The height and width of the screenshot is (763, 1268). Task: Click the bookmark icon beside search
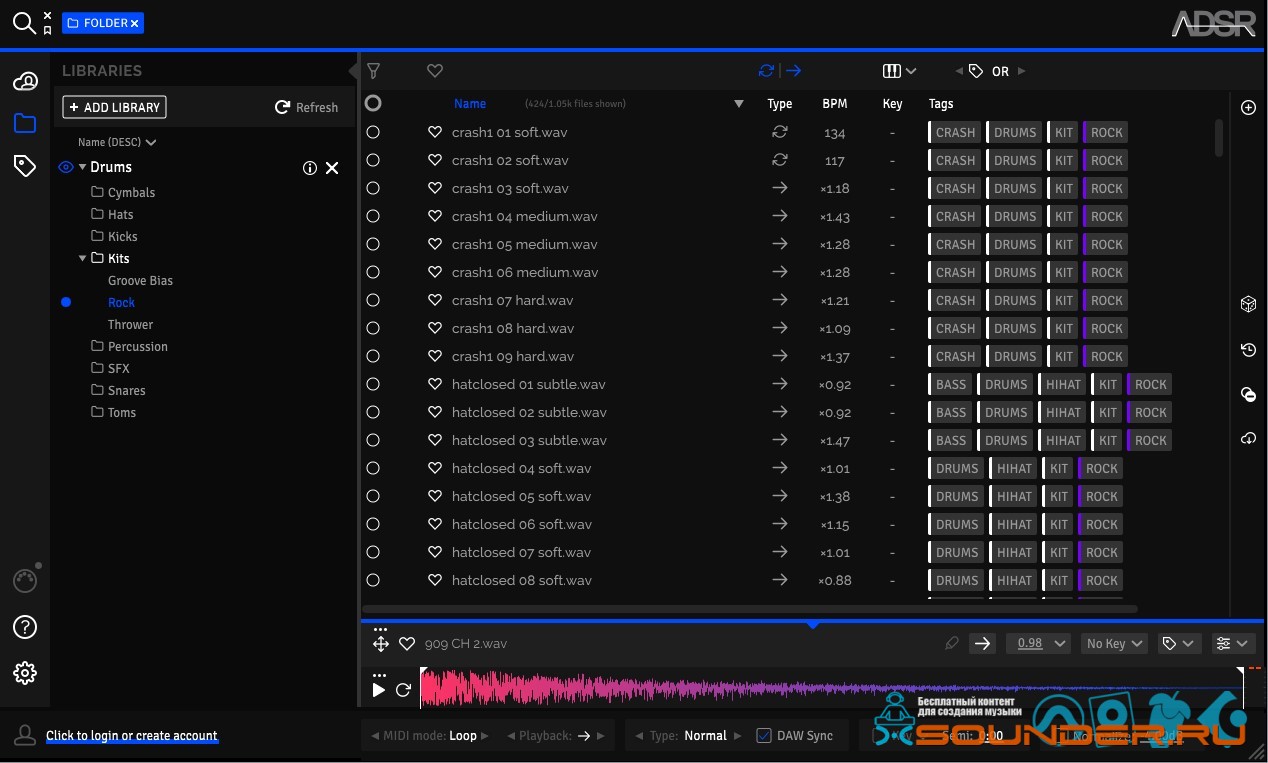point(47,31)
